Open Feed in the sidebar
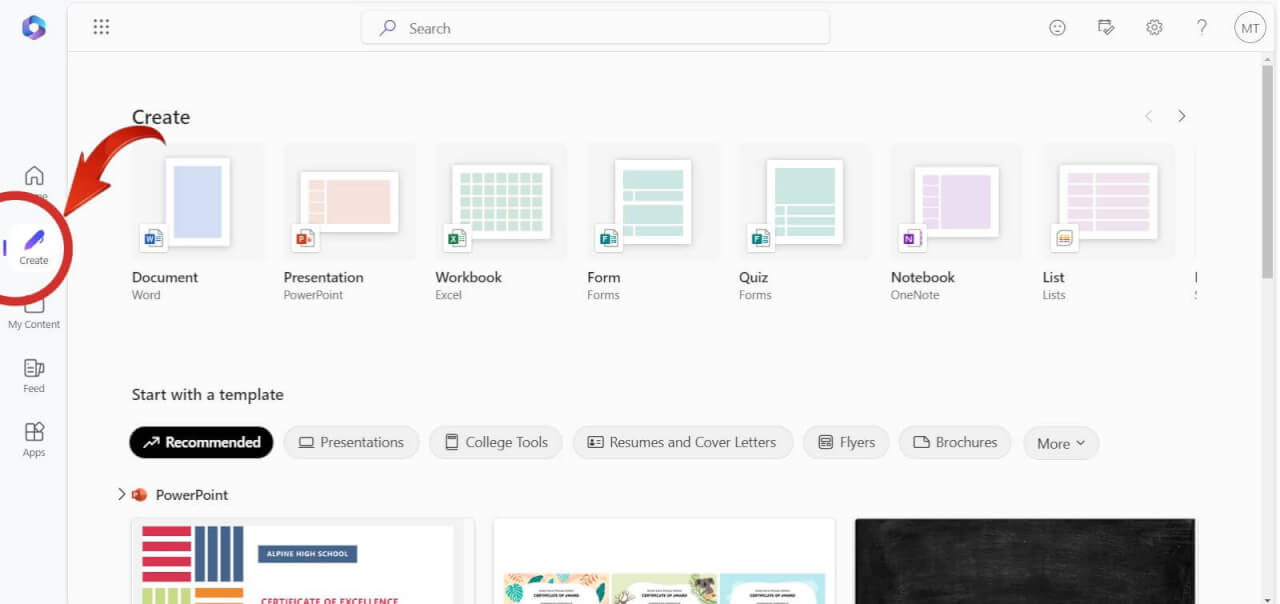Viewport: 1280px width, 604px height. point(34,376)
